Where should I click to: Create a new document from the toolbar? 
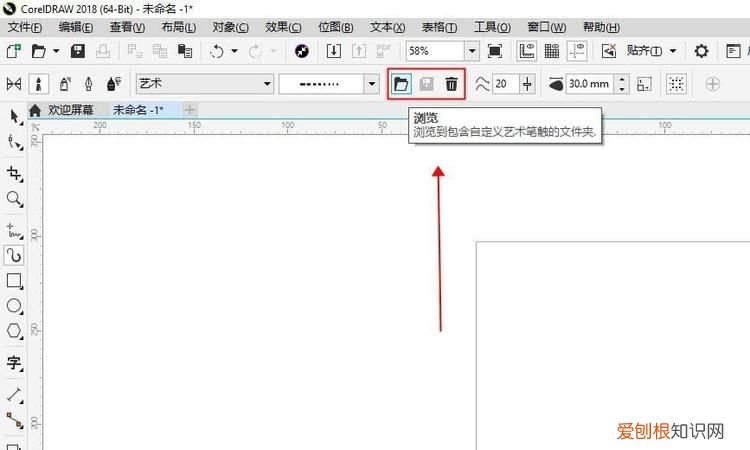tap(13, 51)
